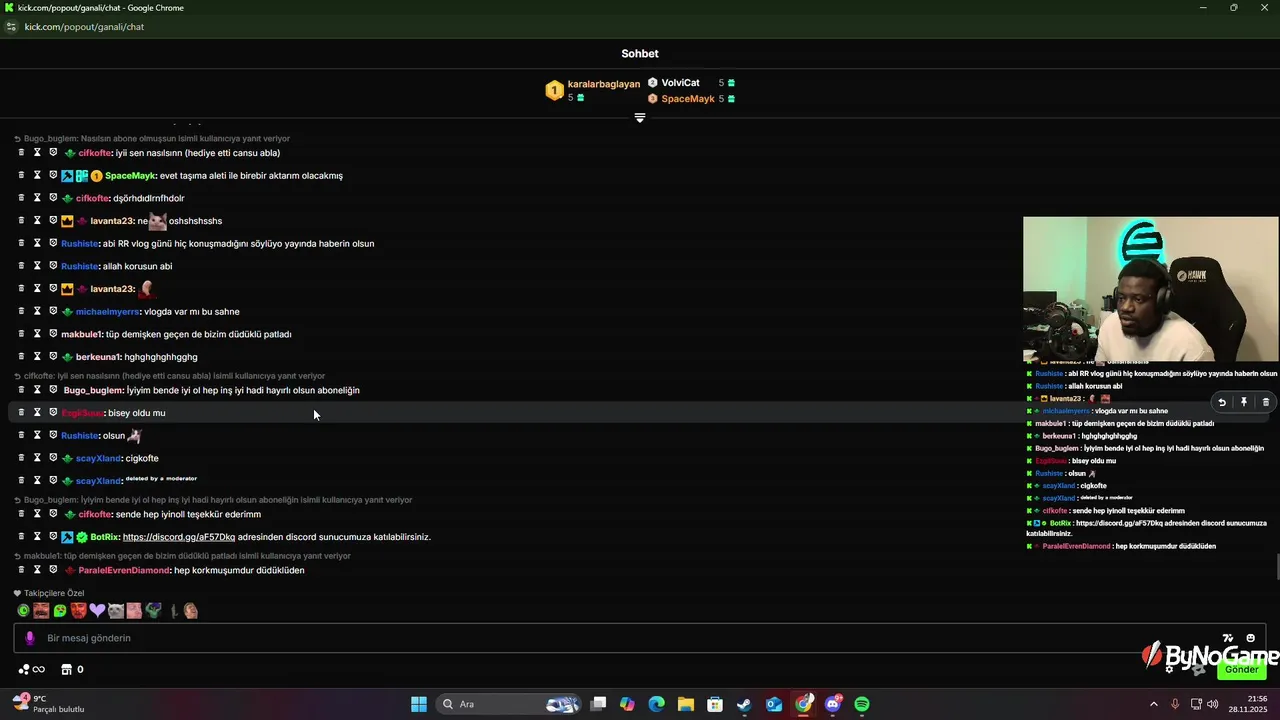
Task: Open site info icon in the address bar
Action: (12, 27)
